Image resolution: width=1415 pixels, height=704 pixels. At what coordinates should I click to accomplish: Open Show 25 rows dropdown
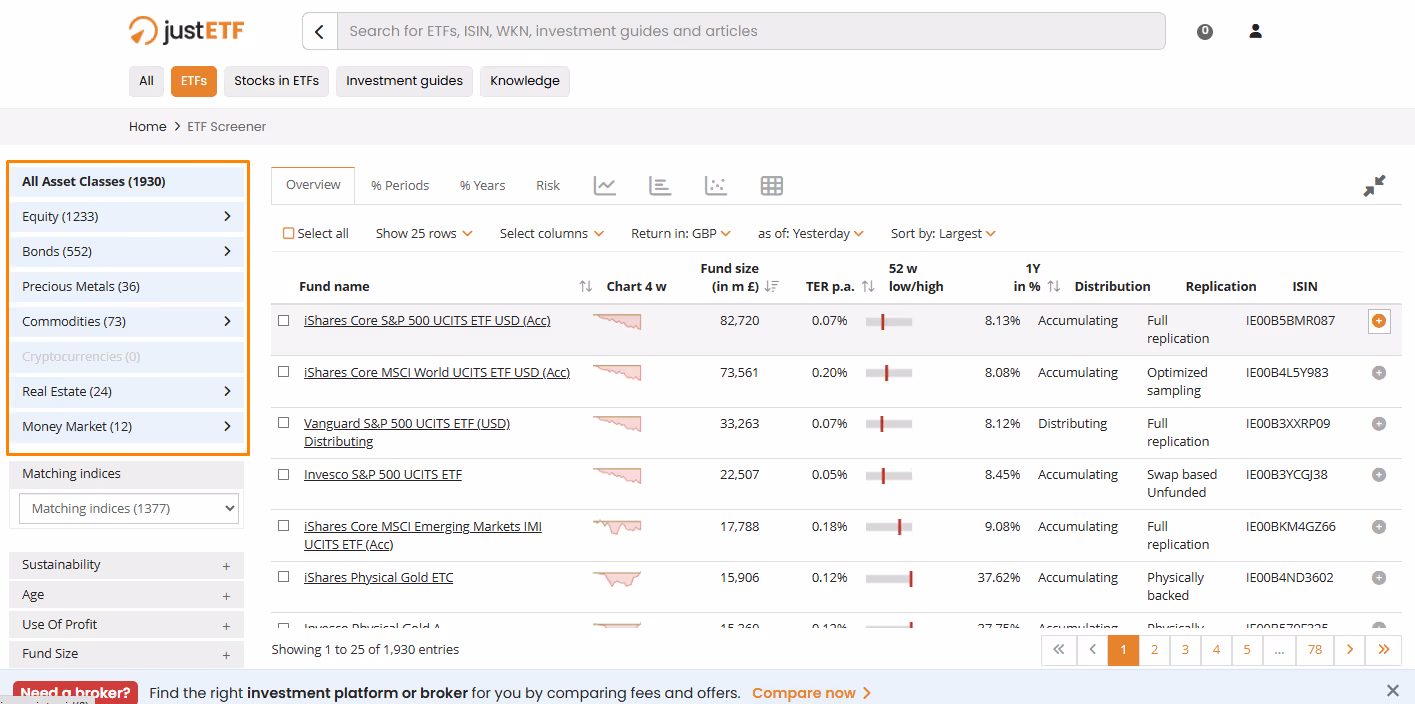(424, 233)
